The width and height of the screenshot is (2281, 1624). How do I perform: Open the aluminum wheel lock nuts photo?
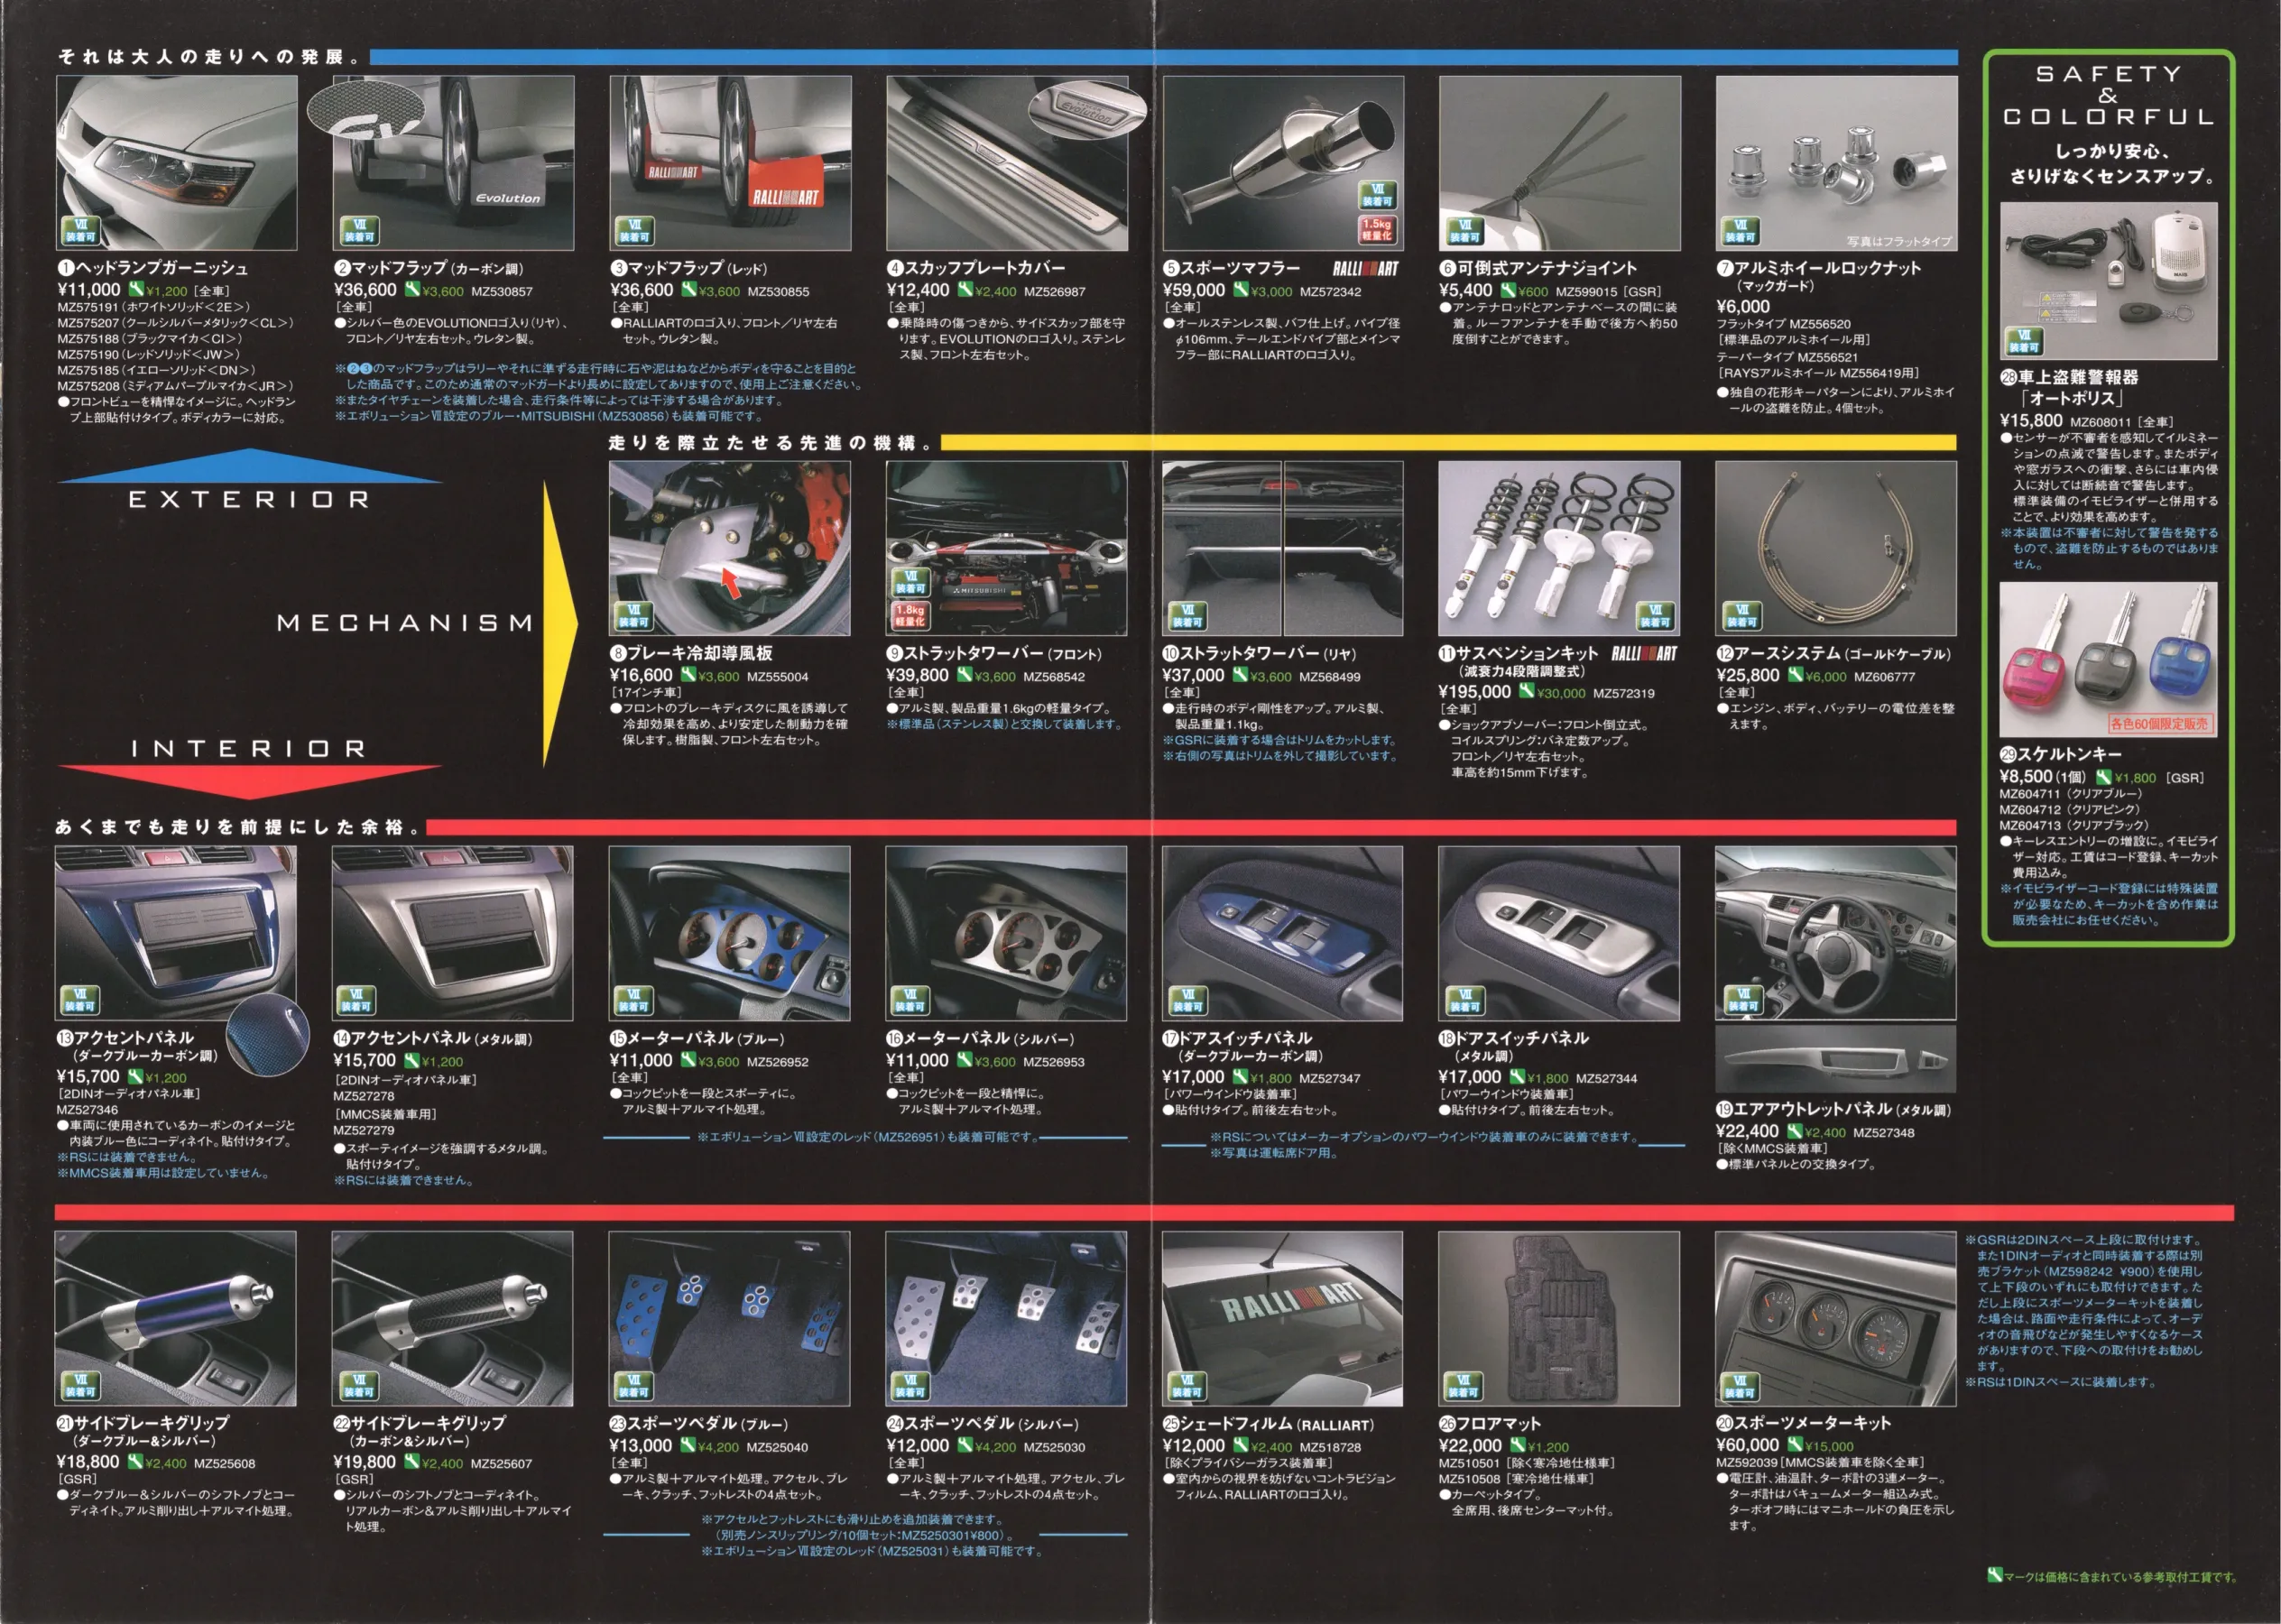tap(1836, 163)
